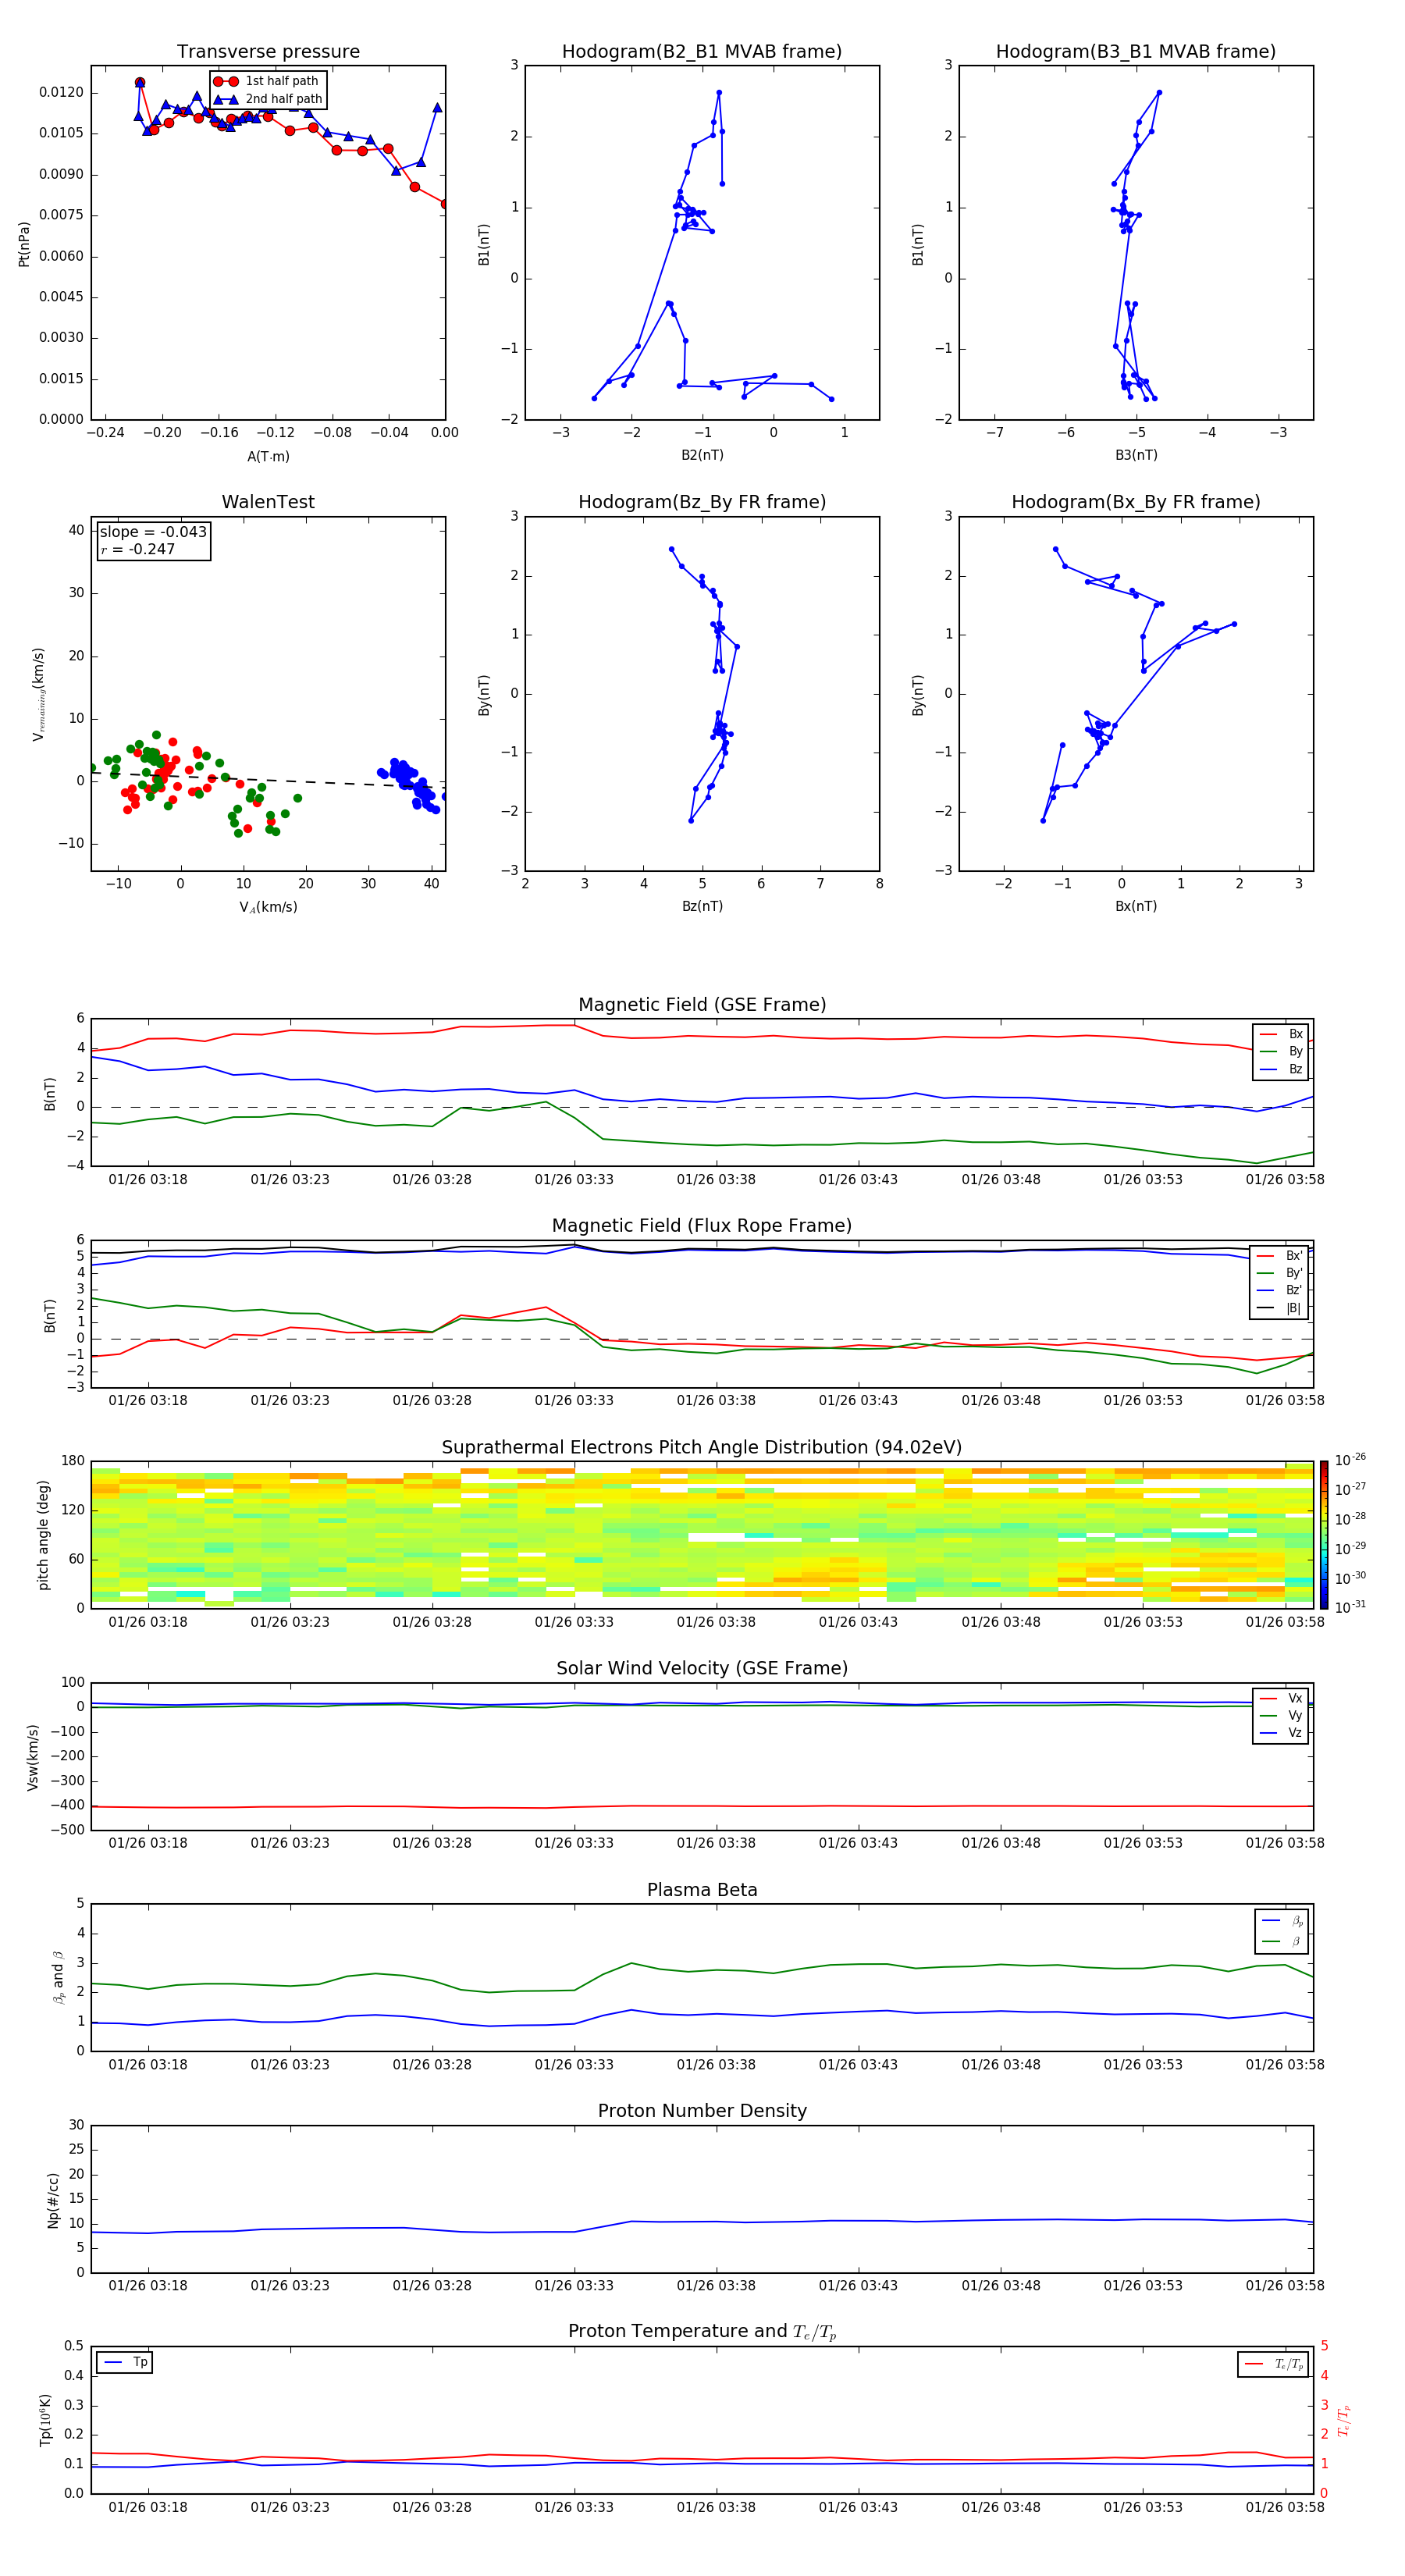Select the "slope = -0.043" annotation
Image resolution: width=1405 pixels, height=2576 pixels.
[153, 532]
